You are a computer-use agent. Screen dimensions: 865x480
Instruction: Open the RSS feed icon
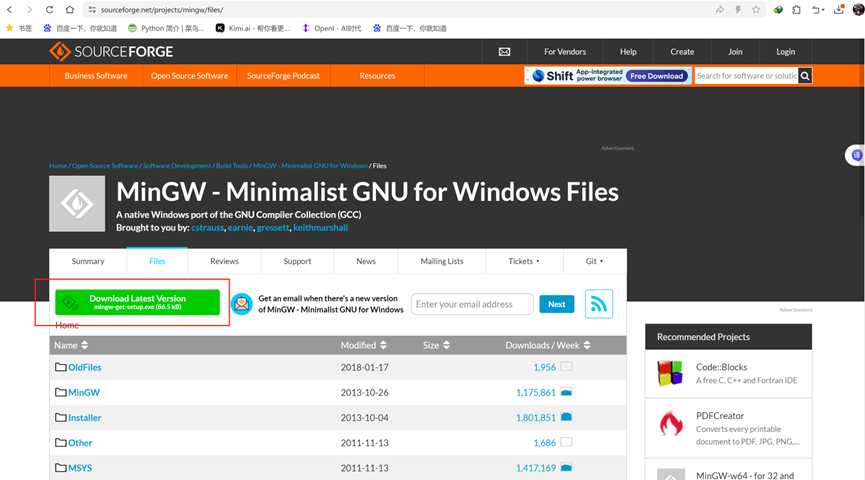599,303
